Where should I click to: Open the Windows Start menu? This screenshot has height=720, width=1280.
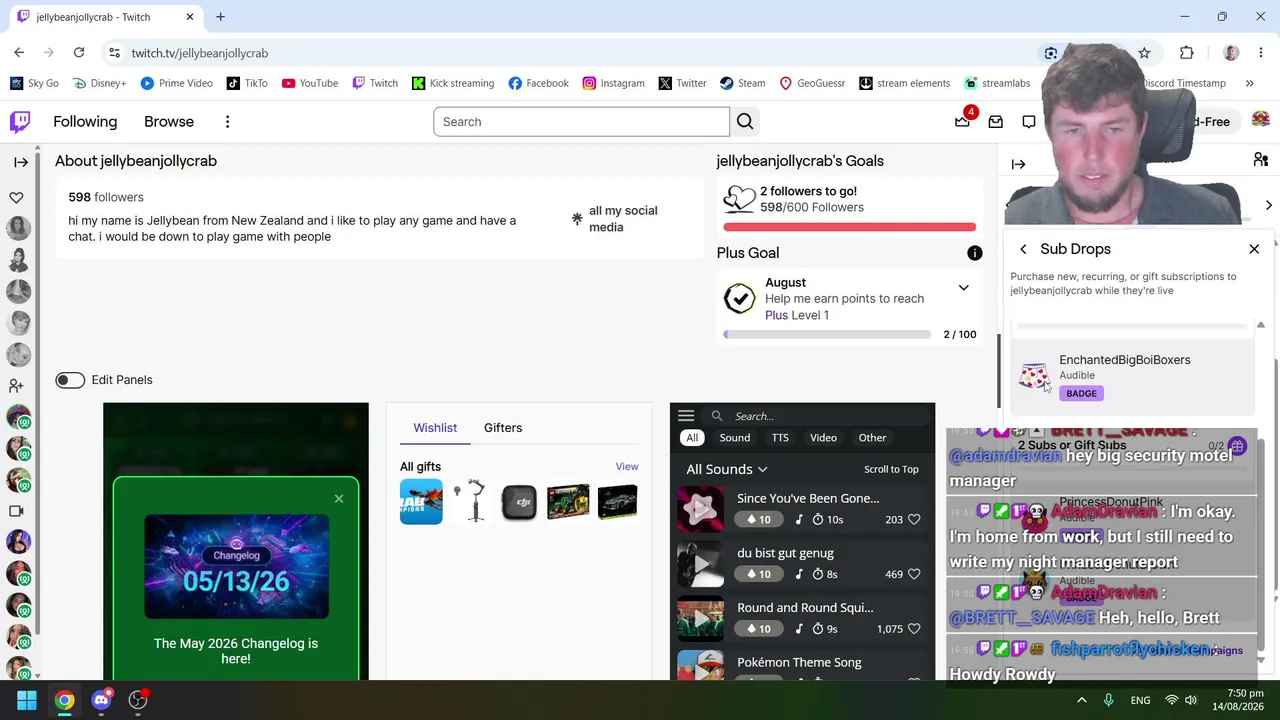coord(27,700)
